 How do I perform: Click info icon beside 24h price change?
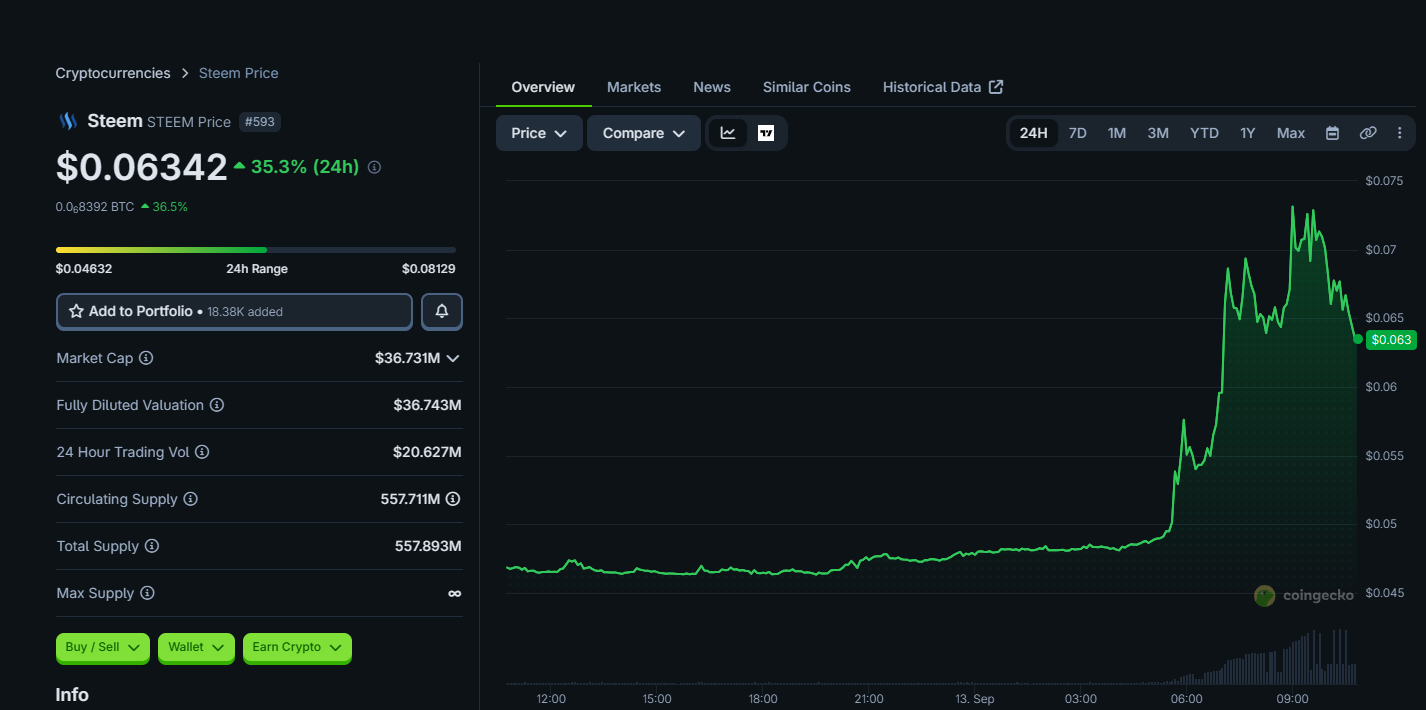(374, 167)
